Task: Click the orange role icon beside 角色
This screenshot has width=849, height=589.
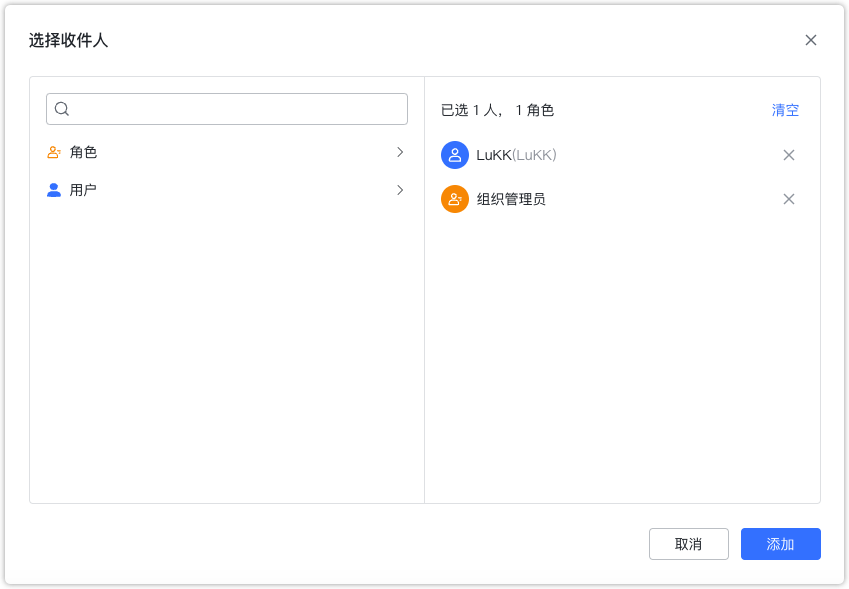Action: click(x=54, y=152)
